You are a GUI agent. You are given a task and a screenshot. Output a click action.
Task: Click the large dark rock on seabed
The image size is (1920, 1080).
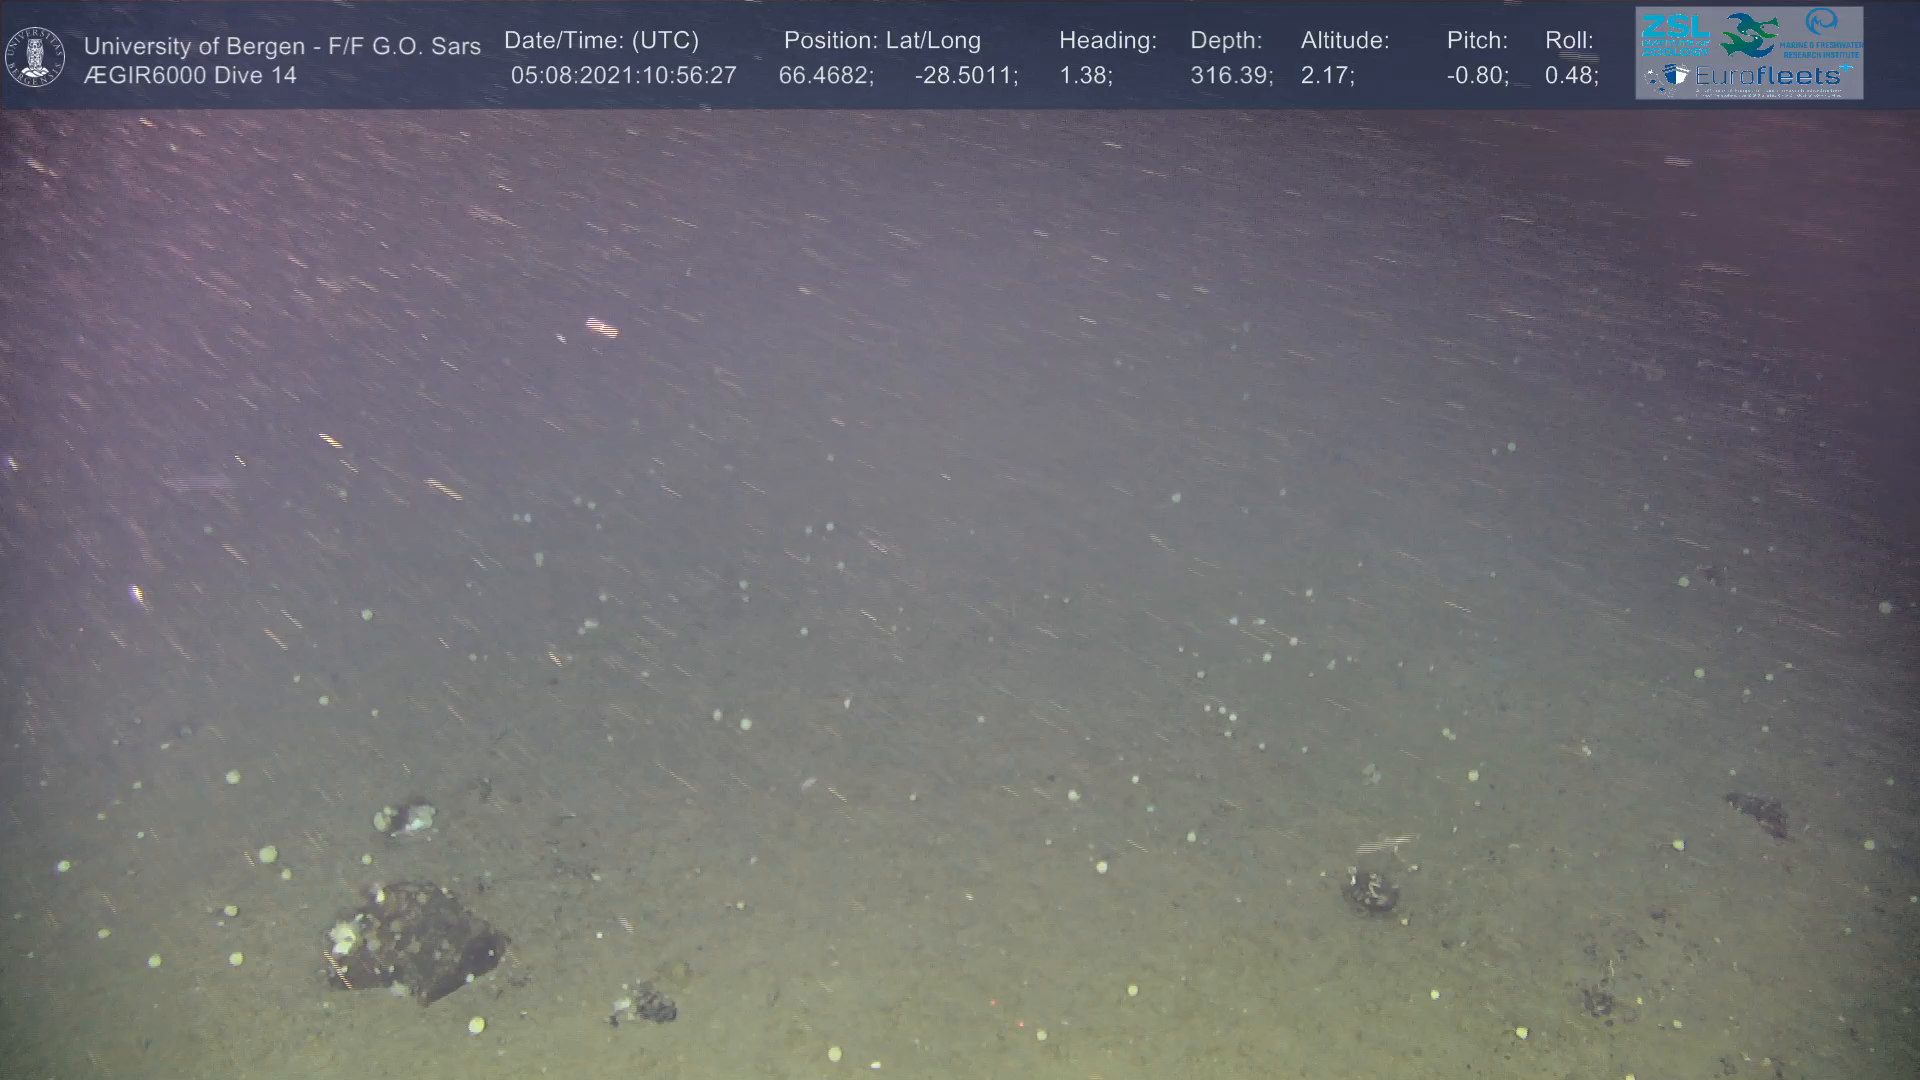coord(415,942)
